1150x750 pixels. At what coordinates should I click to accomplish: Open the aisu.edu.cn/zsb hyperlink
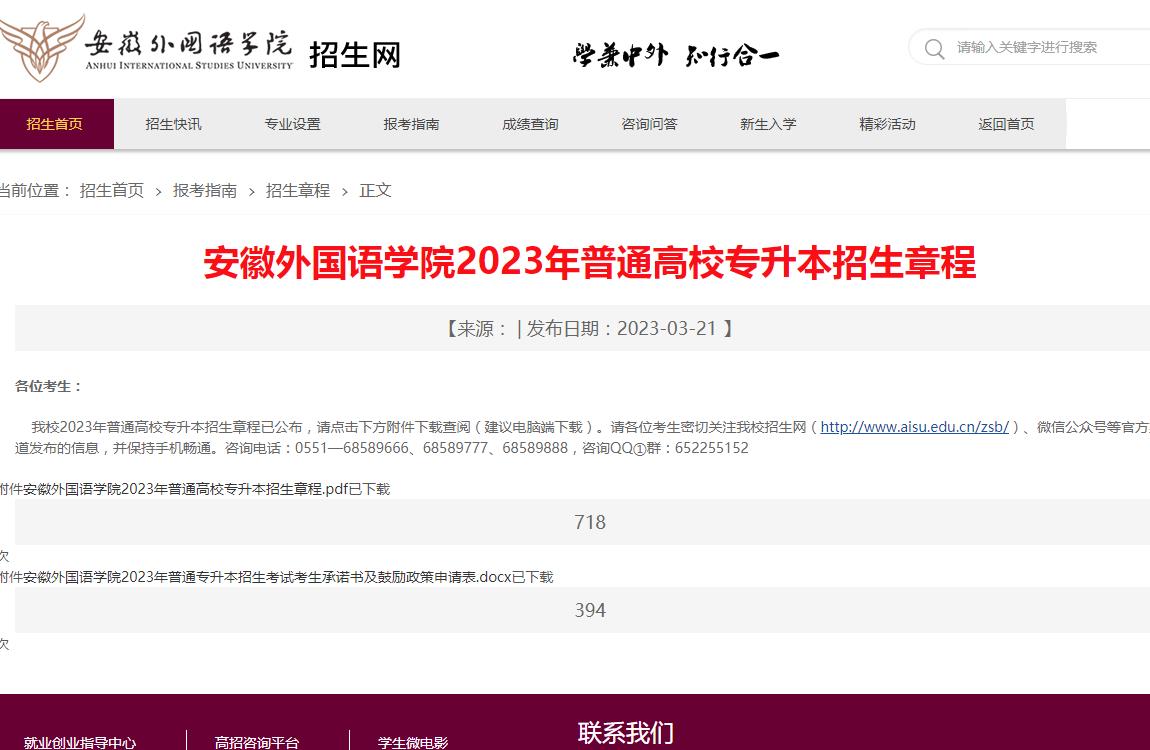pos(915,427)
